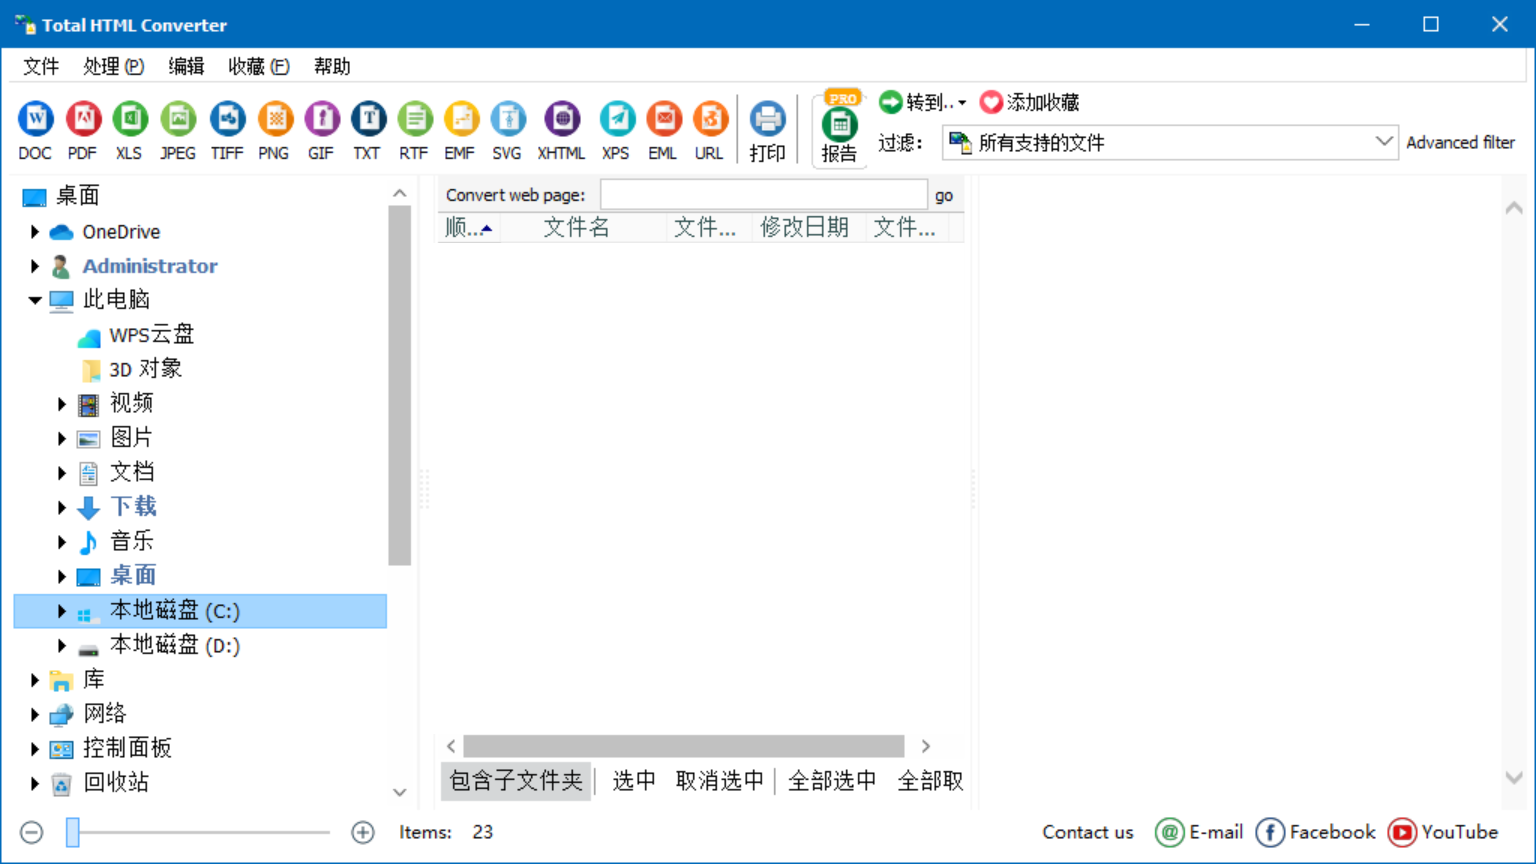
Task: Expand 本地磁盘 (D:) node
Action: [62, 646]
